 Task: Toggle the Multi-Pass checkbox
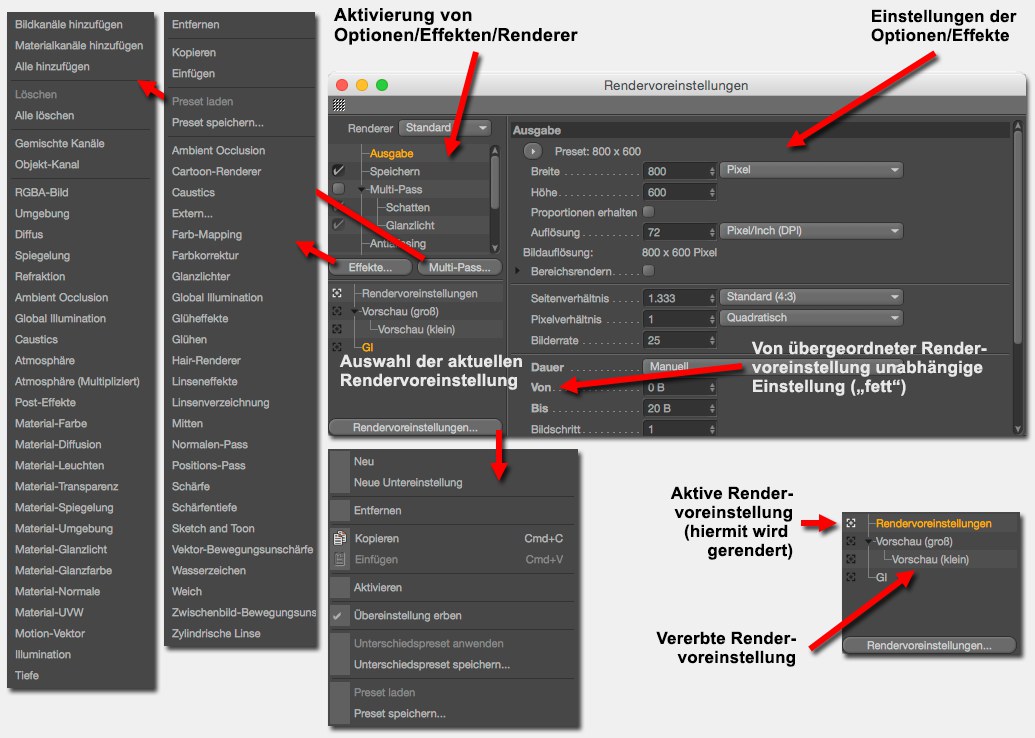click(x=339, y=189)
